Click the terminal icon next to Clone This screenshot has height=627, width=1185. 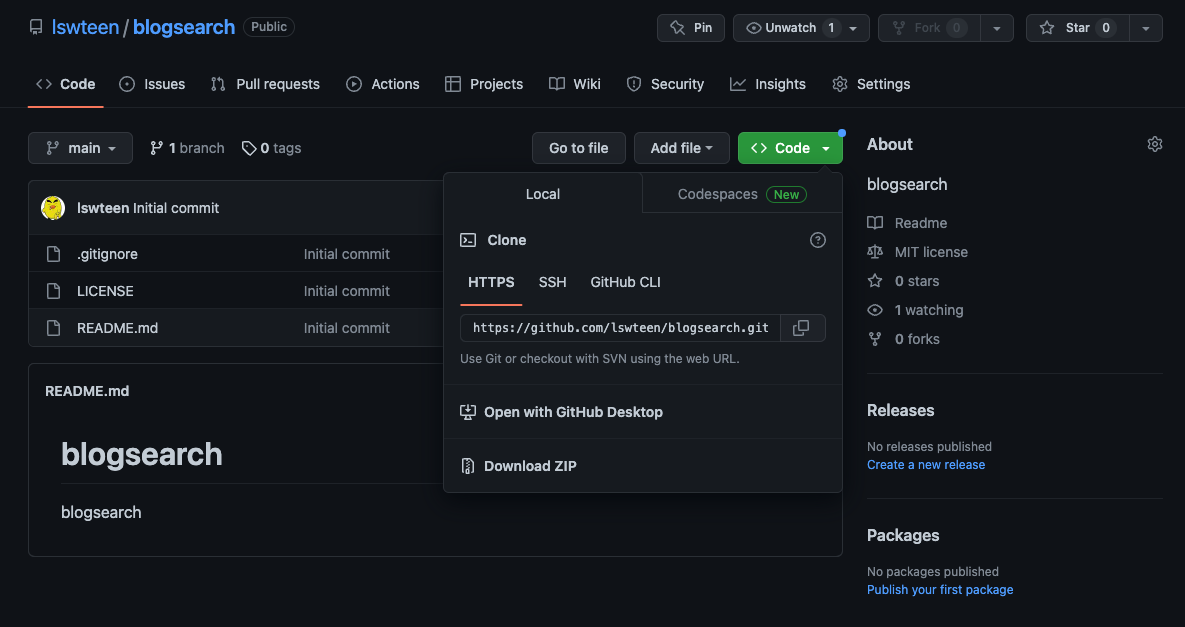tap(468, 240)
